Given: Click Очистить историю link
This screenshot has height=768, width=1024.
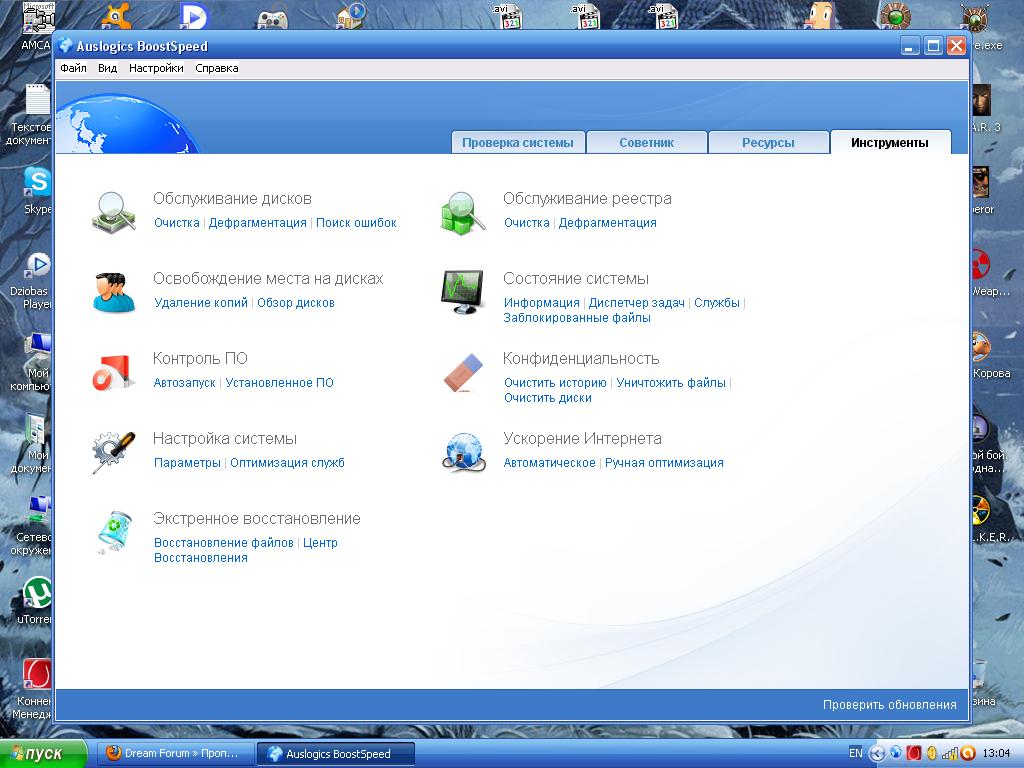Looking at the screenshot, I should coord(556,383).
